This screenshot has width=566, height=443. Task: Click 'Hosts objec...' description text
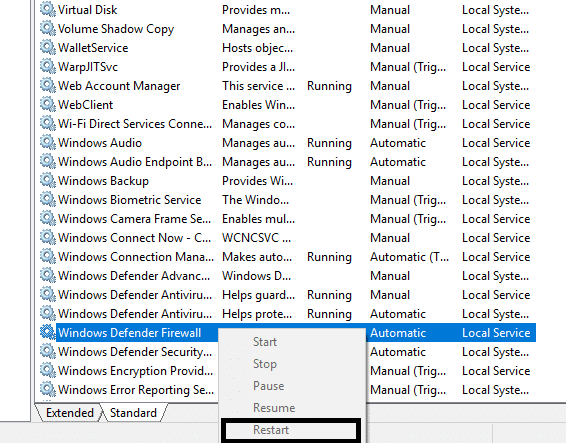click(258, 48)
